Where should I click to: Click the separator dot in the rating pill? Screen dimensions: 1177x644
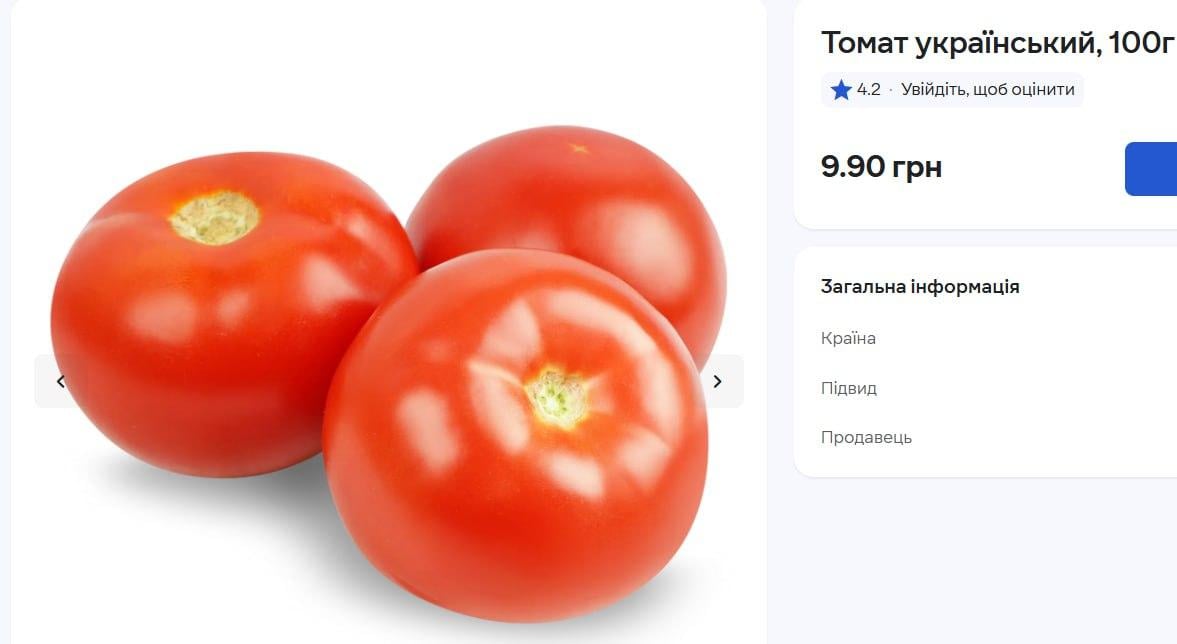[x=891, y=89]
